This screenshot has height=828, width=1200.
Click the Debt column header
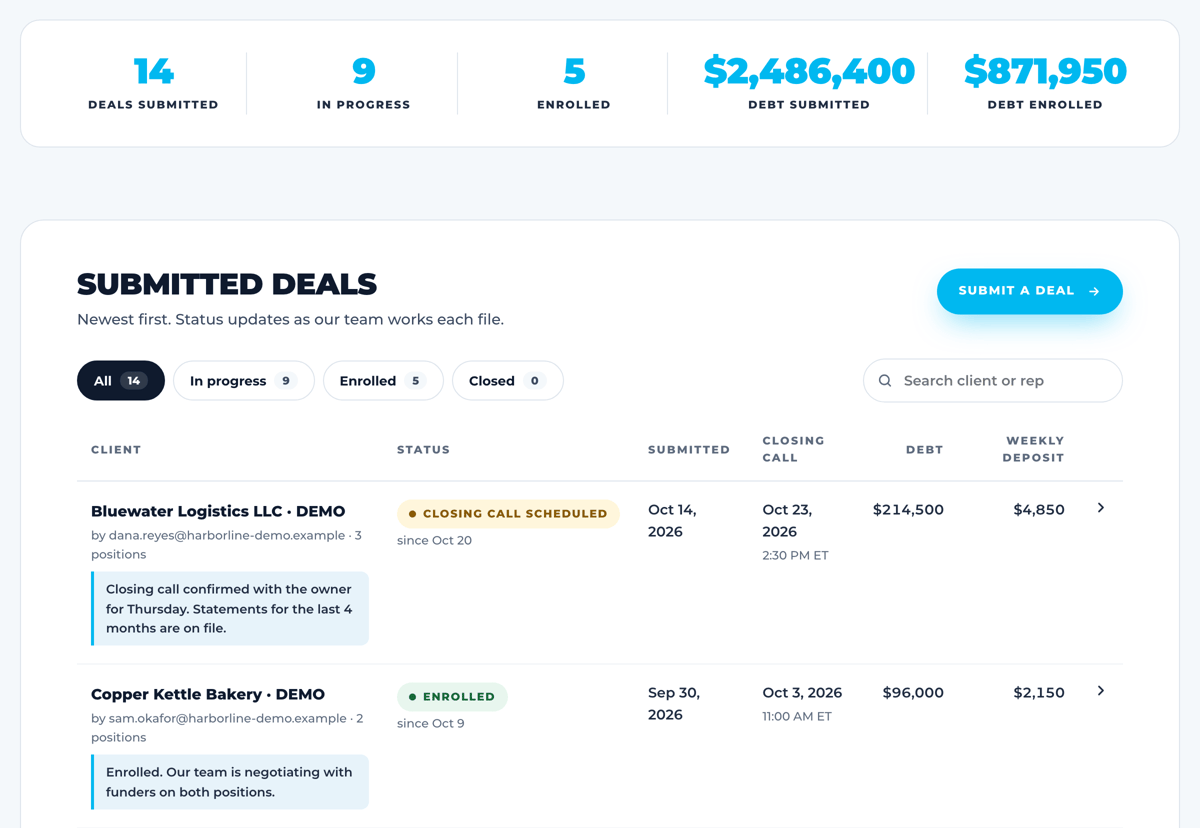click(x=924, y=450)
